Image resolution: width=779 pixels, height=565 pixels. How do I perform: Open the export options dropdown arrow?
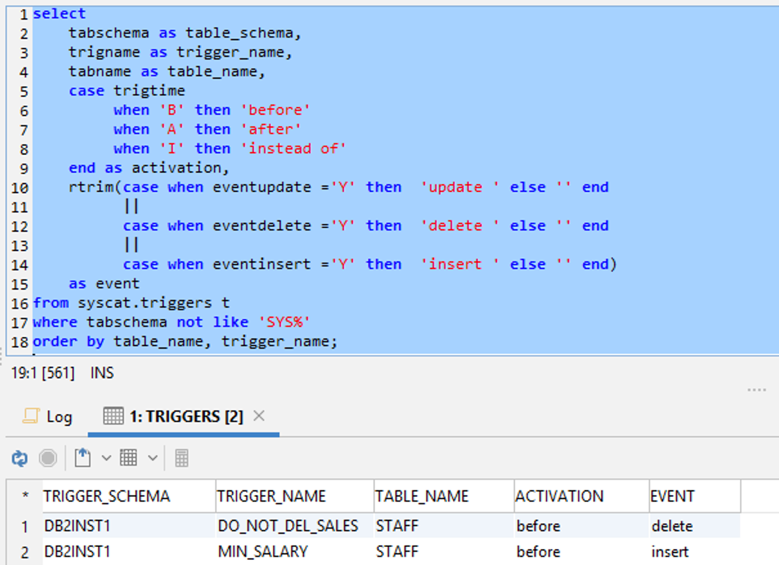pyautogui.click(x=106, y=458)
